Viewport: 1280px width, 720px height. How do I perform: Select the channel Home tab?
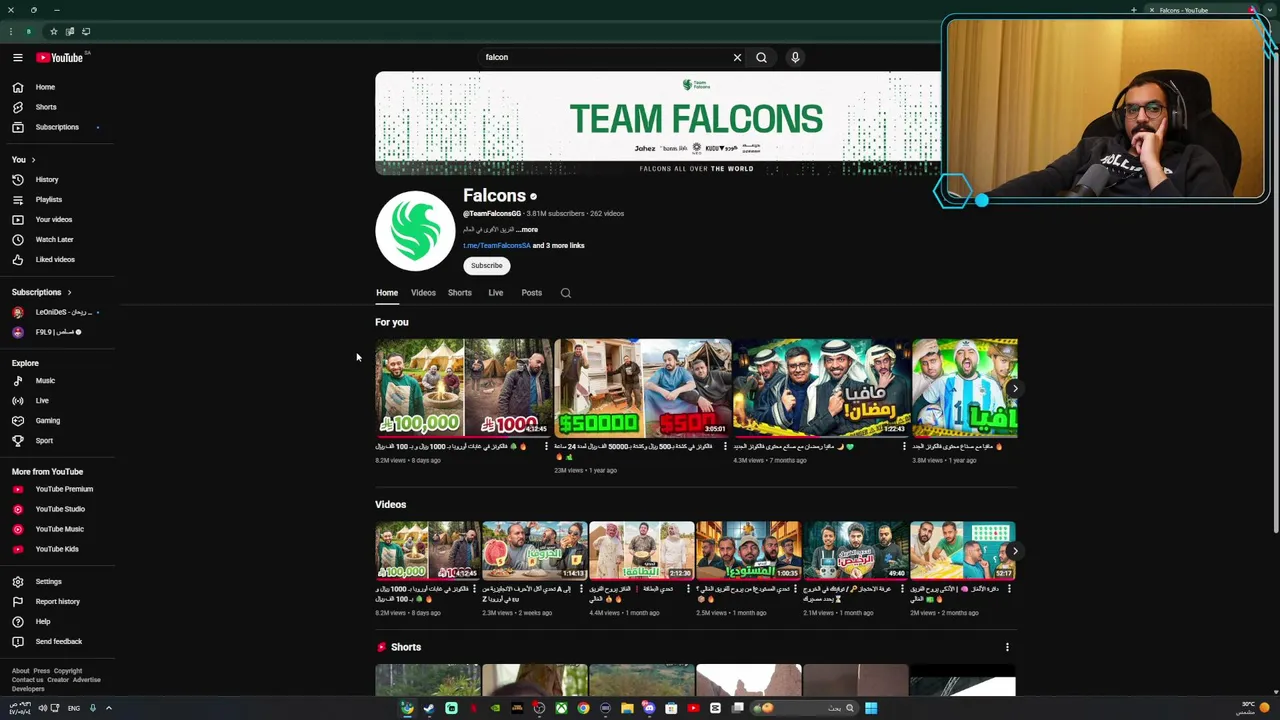point(387,293)
